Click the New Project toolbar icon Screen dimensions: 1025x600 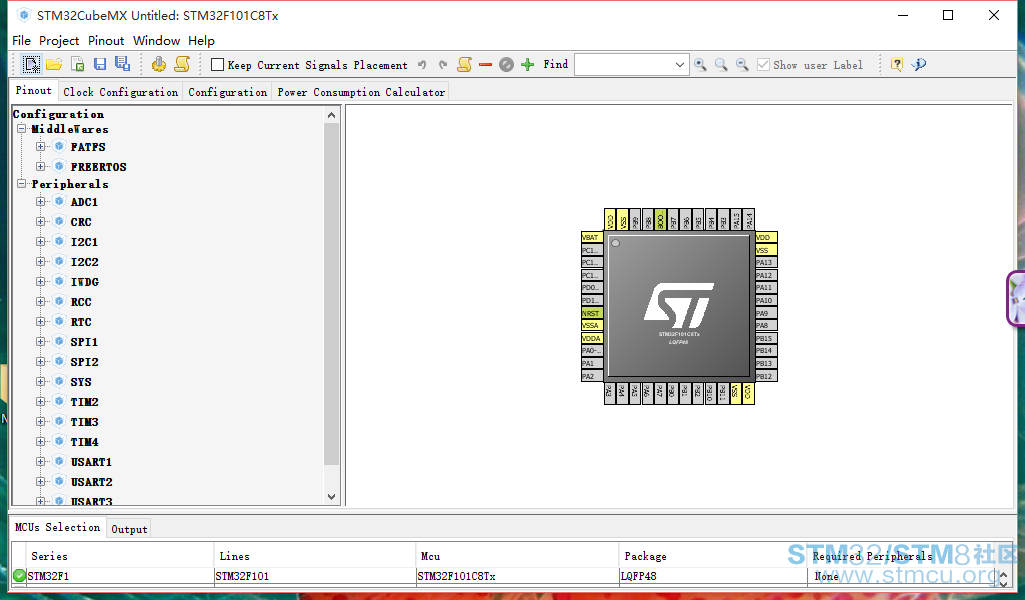[x=31, y=64]
